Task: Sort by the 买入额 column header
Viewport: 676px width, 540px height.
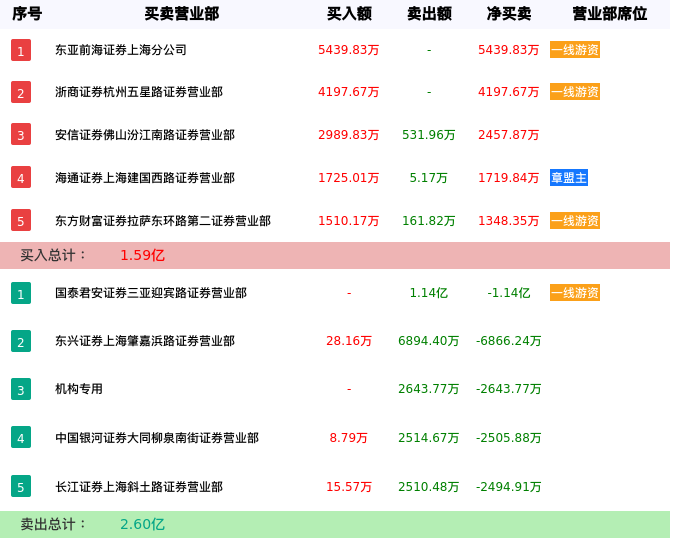Action: click(349, 14)
